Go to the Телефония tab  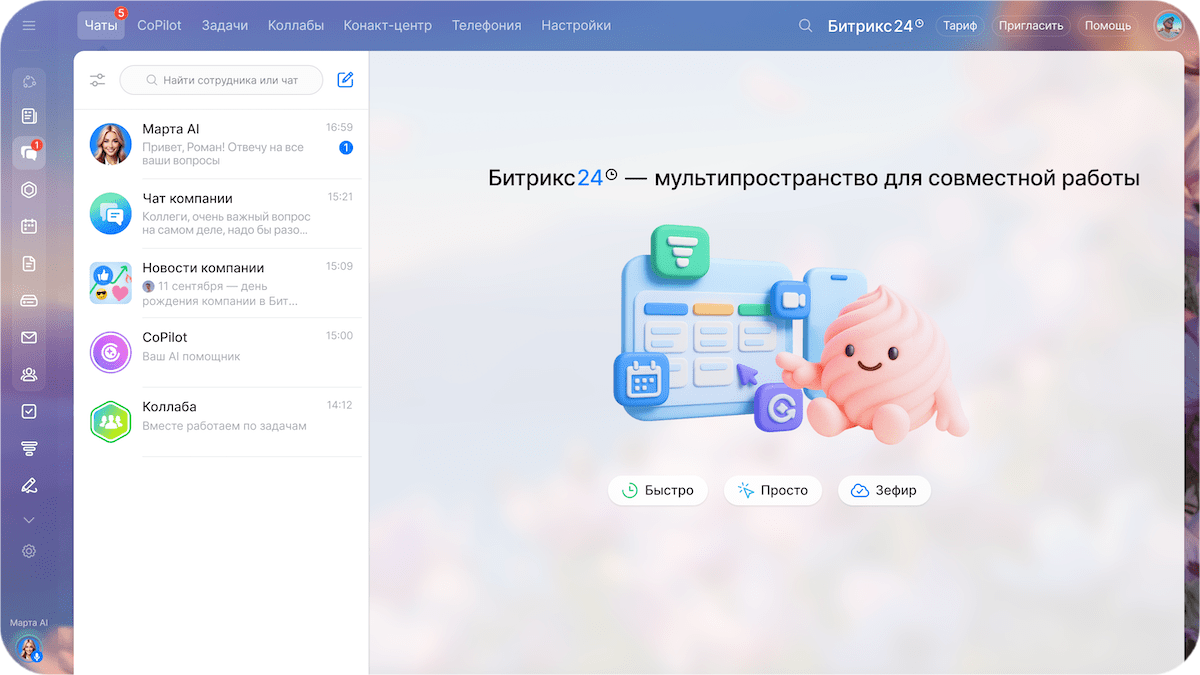click(486, 26)
